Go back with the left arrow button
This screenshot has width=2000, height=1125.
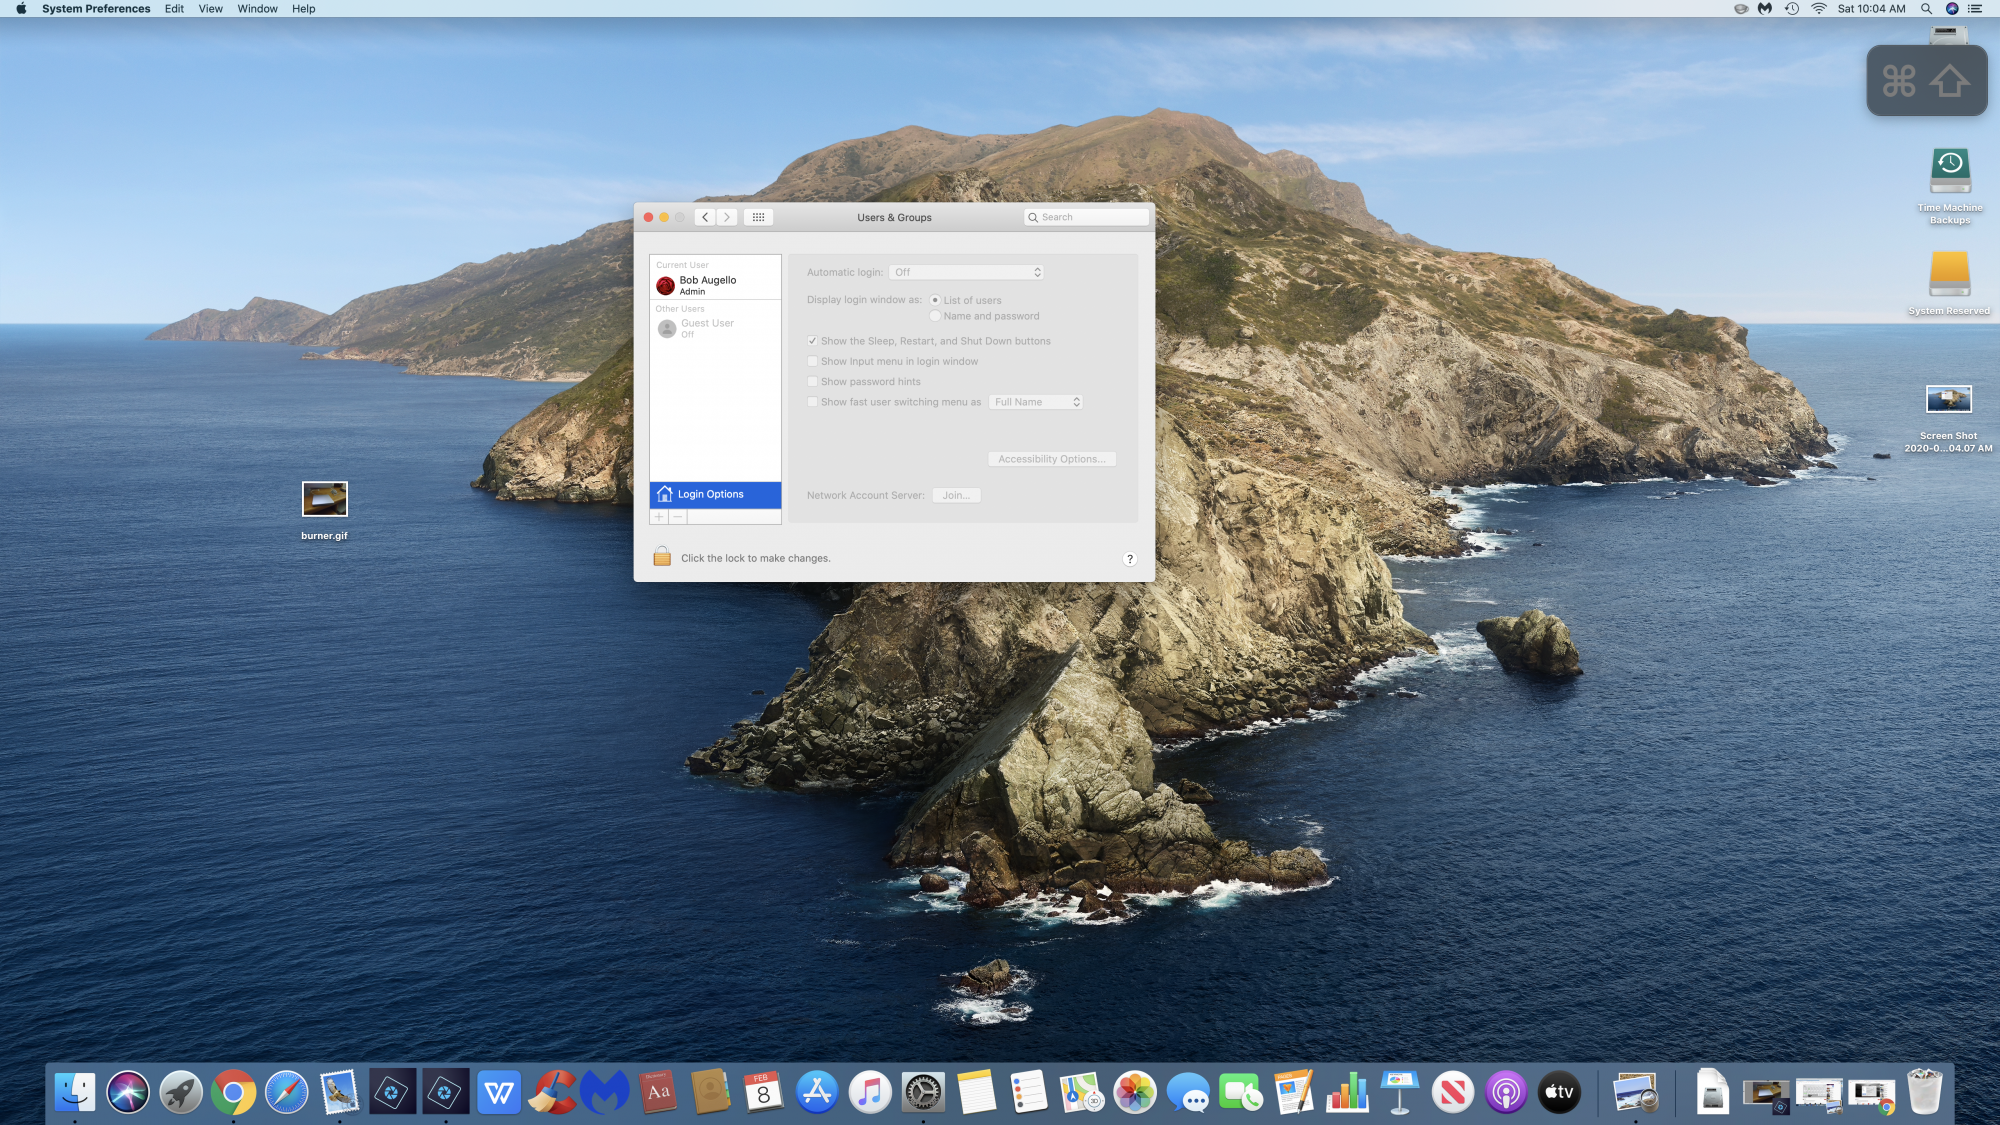click(705, 217)
